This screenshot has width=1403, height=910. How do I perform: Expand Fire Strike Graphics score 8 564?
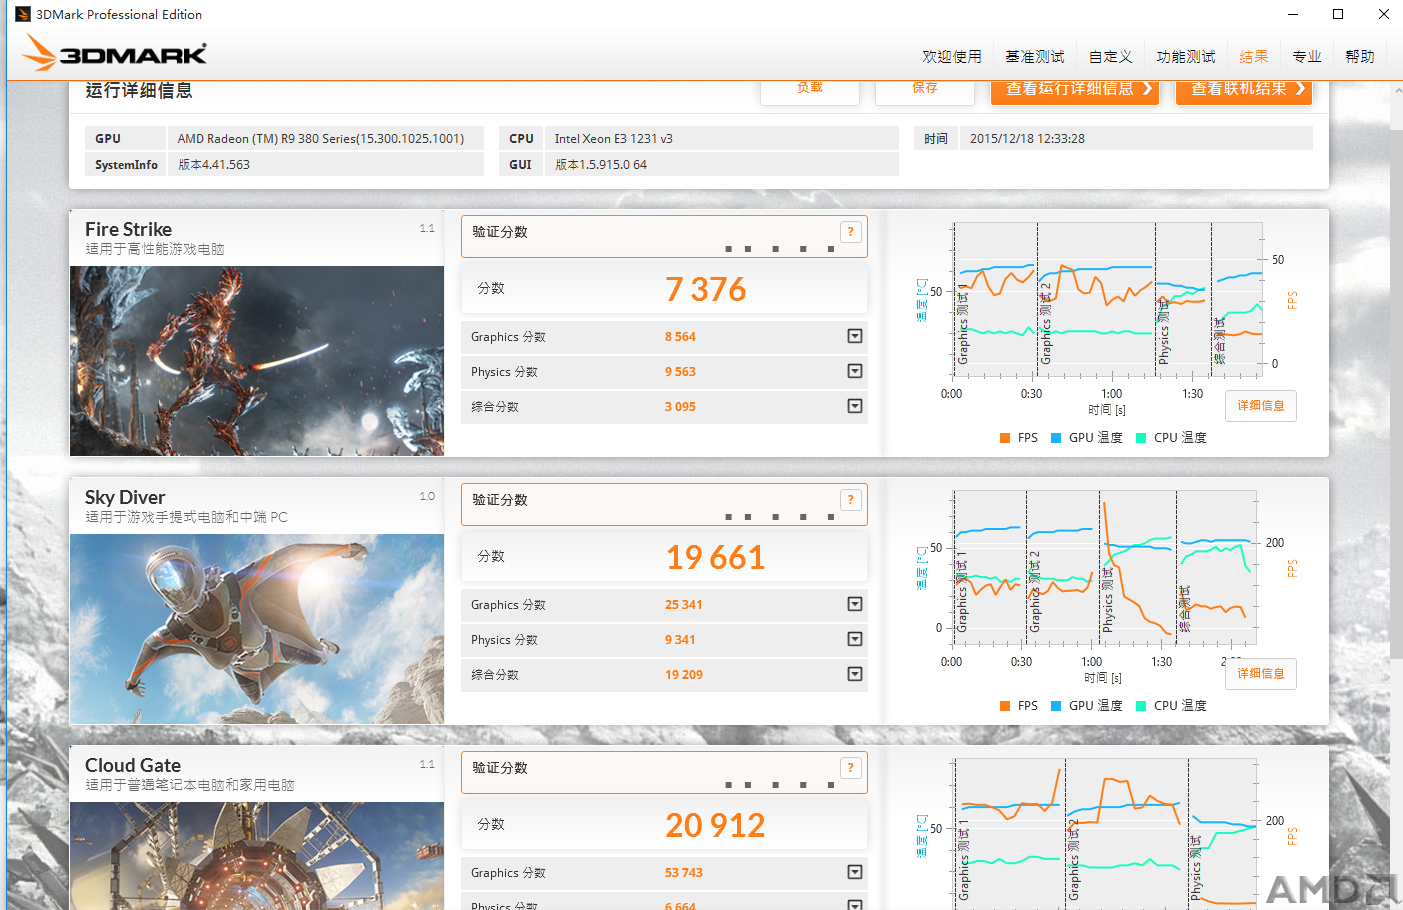pyautogui.click(x=855, y=336)
